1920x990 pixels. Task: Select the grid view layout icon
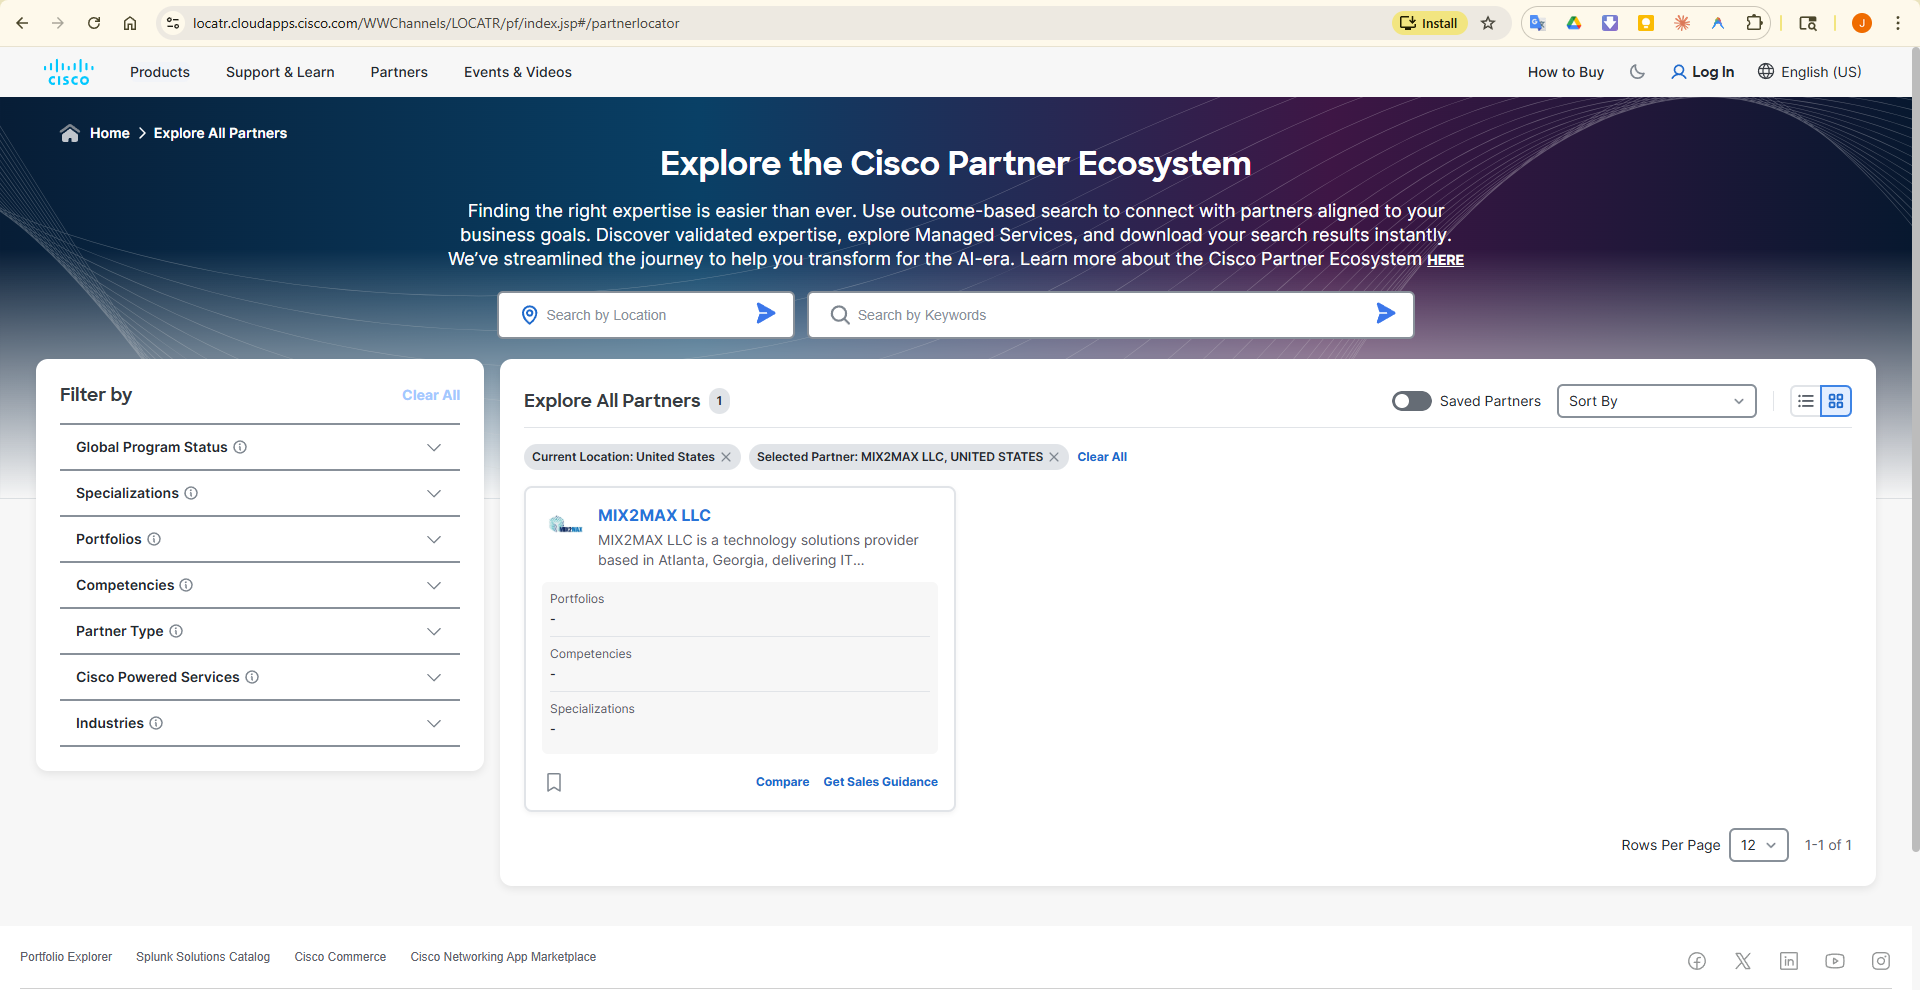pos(1835,400)
